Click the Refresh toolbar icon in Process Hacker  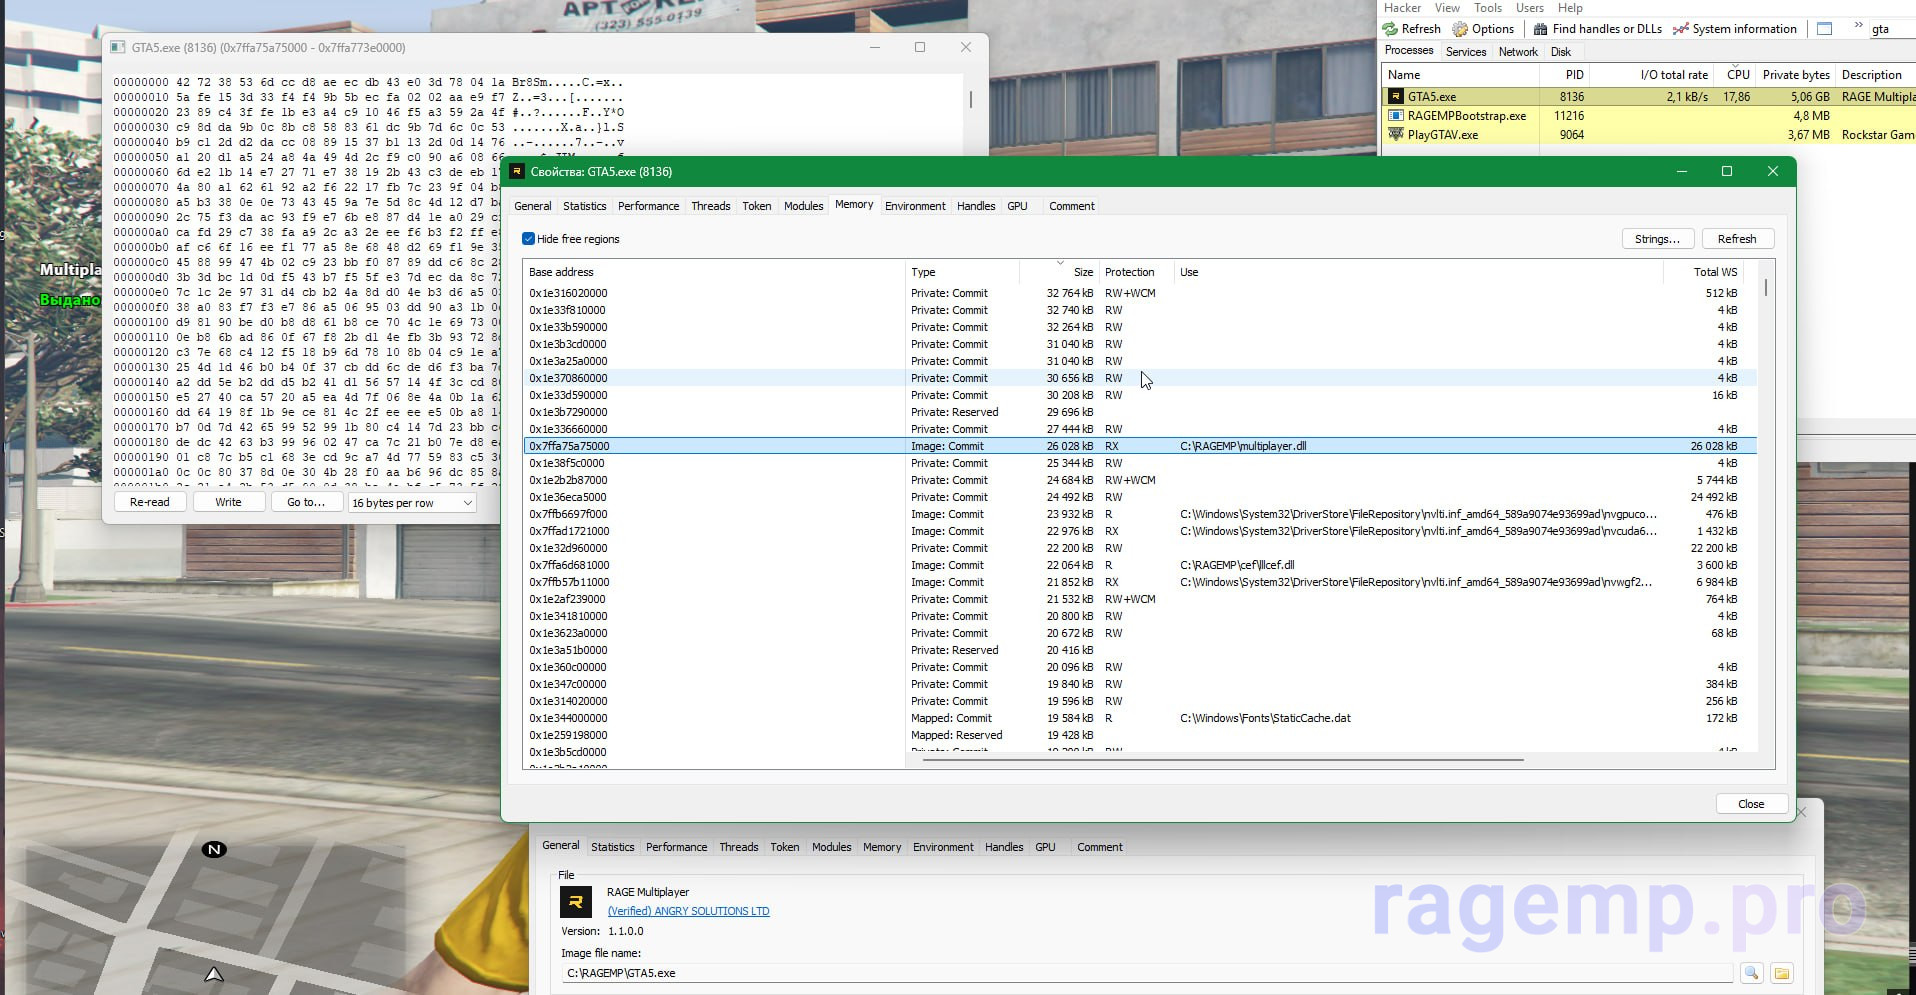1390,29
